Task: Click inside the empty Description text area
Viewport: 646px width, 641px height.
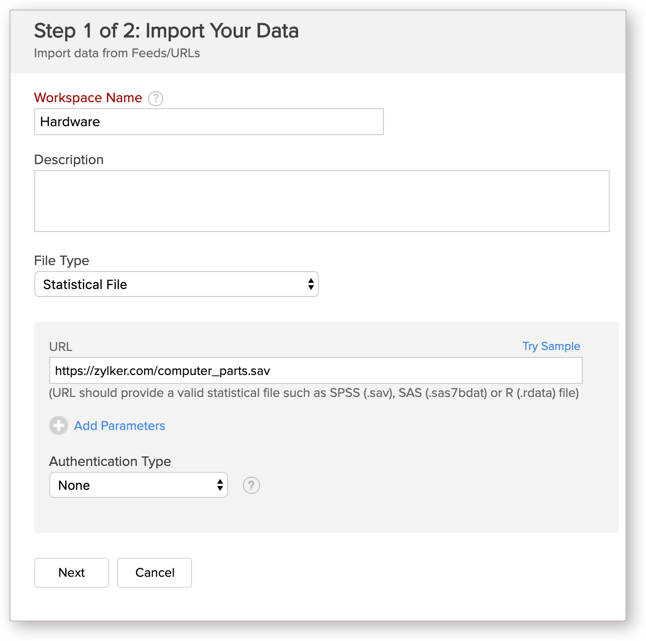Action: click(321, 201)
